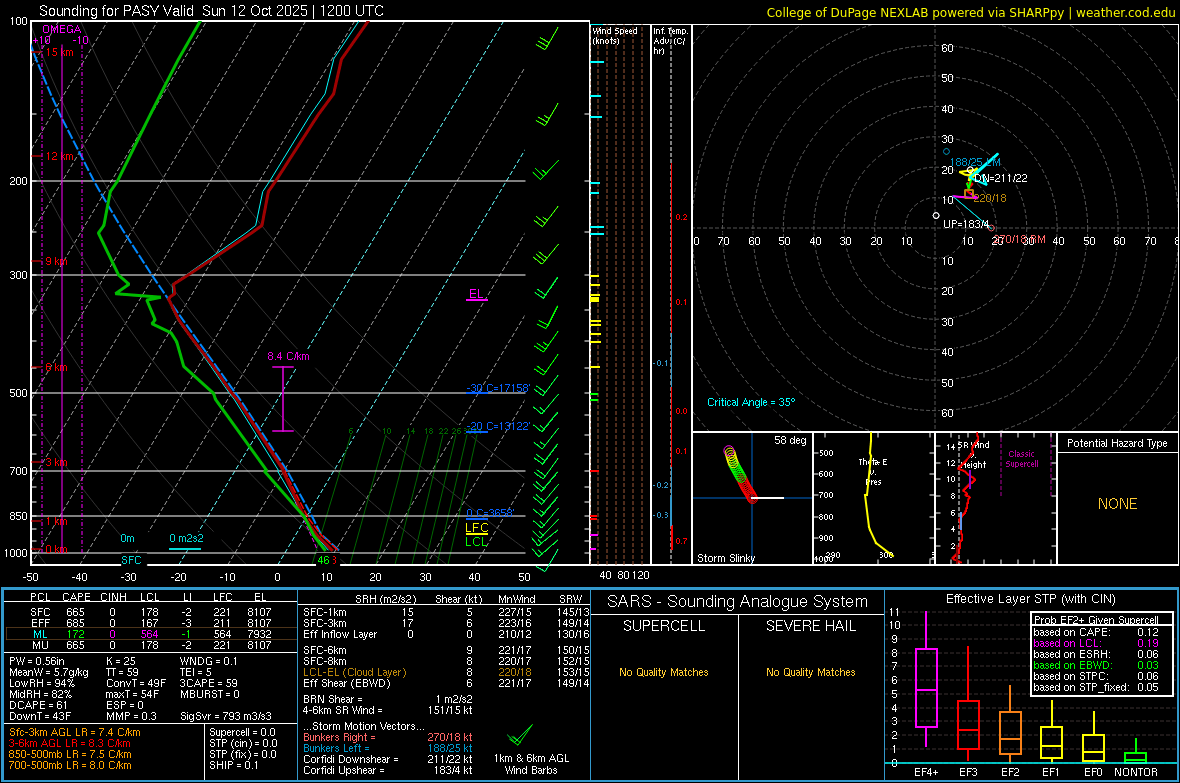Click the Corfidi Downshear = 211/22 kt line
The image size is (1180, 783).
388,759
